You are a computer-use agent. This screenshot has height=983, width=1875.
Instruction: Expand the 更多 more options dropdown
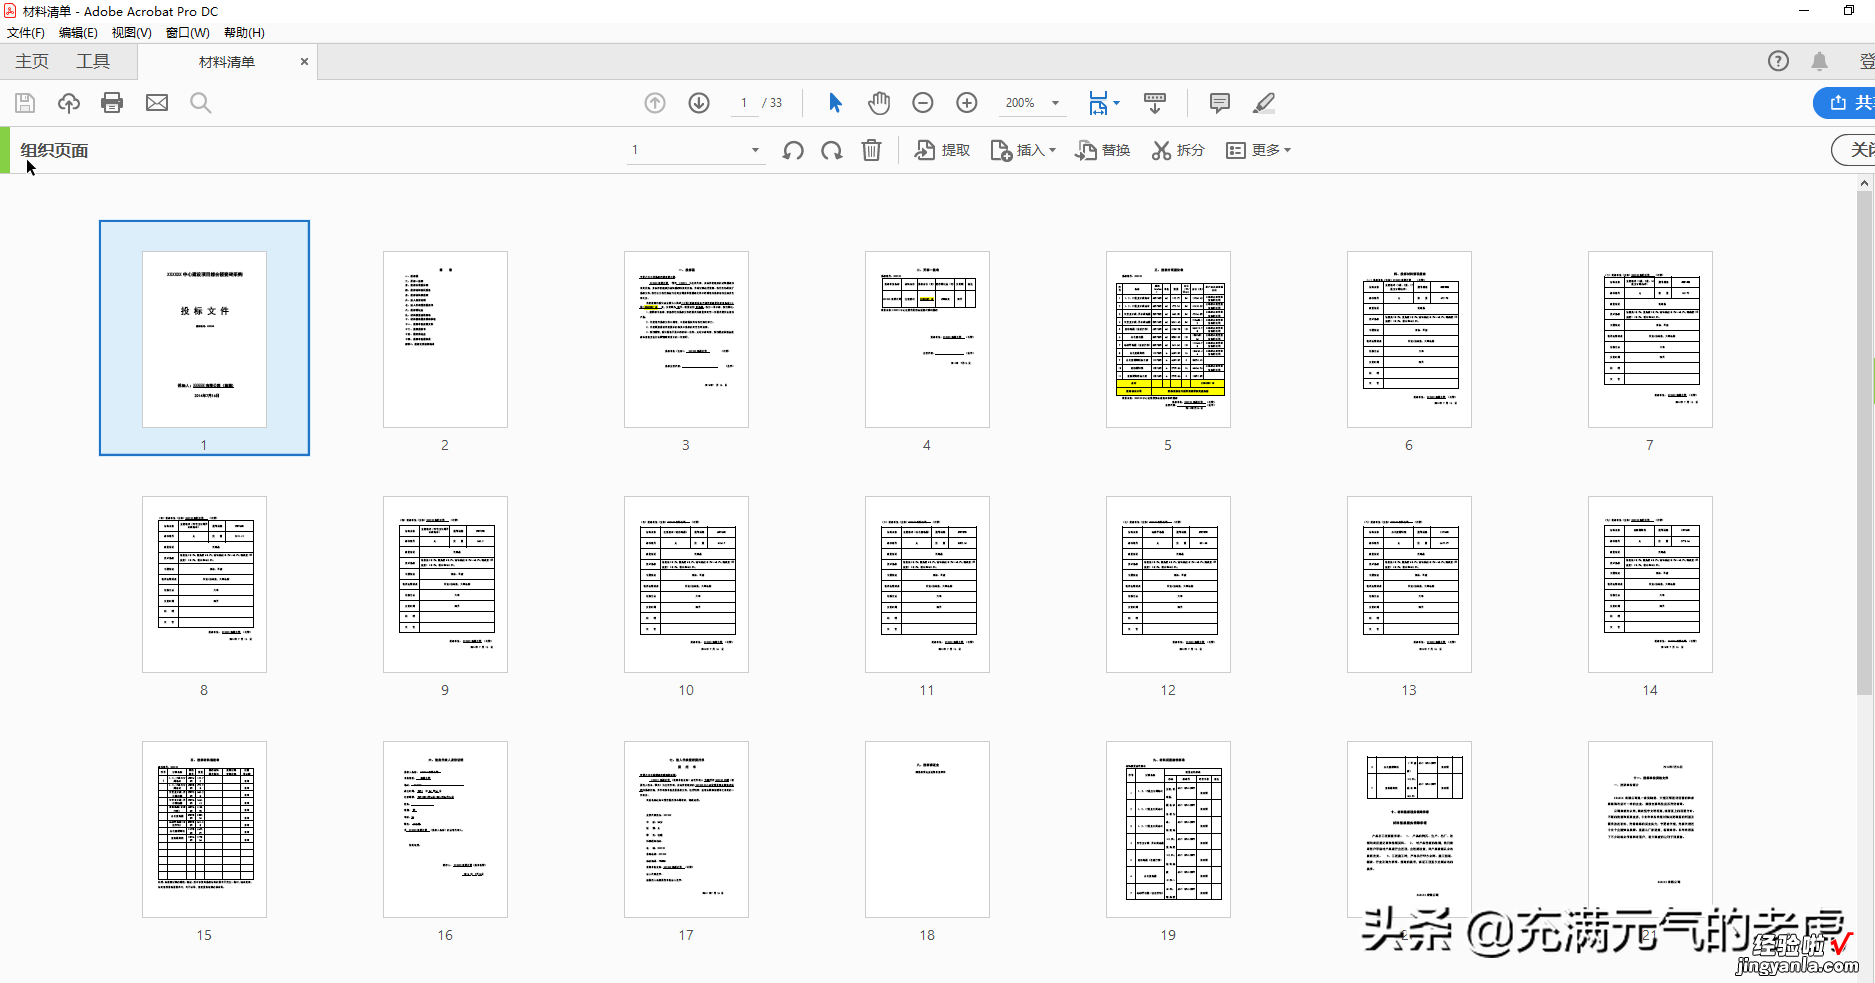[1259, 150]
